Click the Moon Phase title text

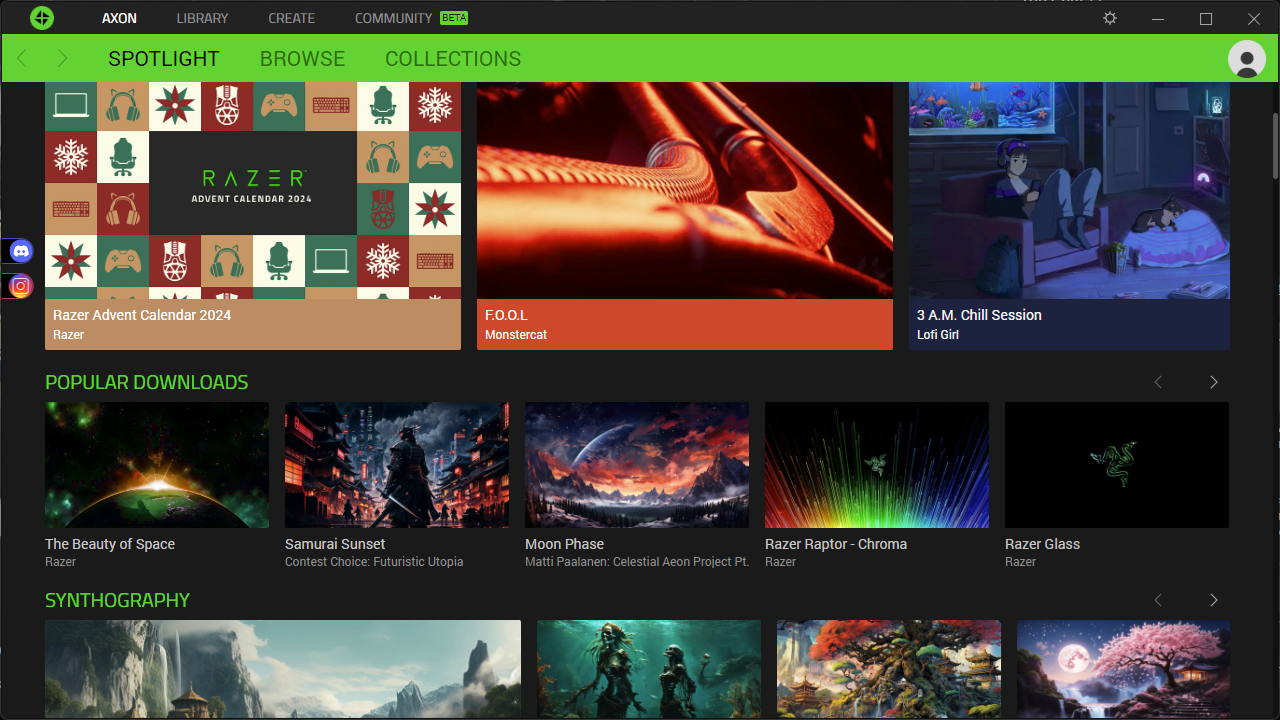565,544
